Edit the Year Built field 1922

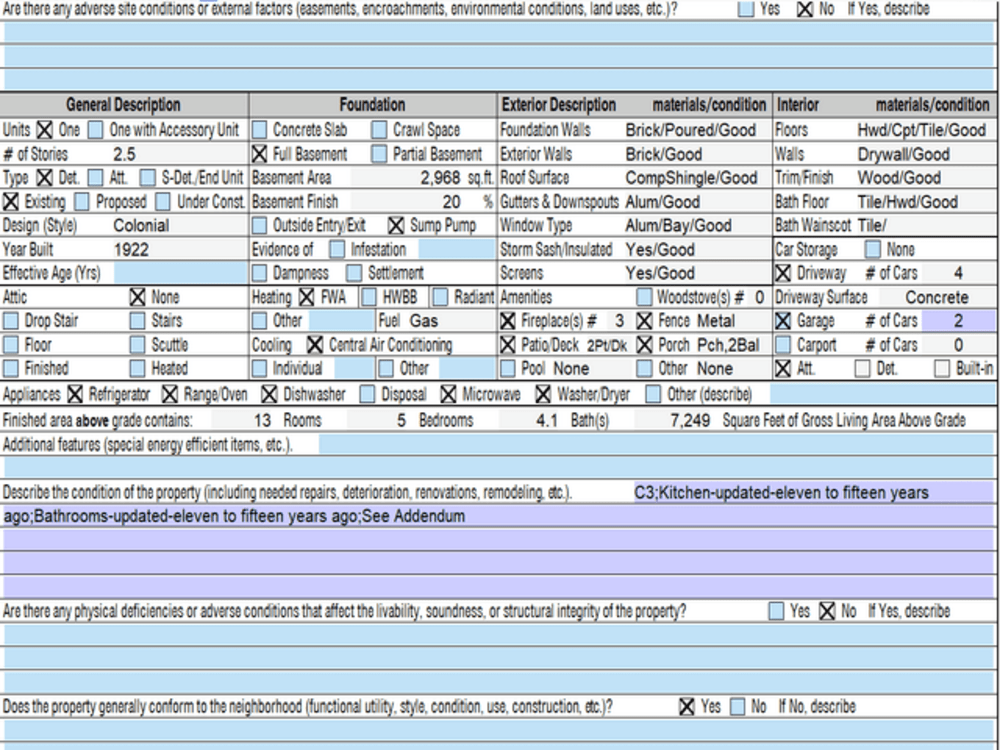click(180, 249)
